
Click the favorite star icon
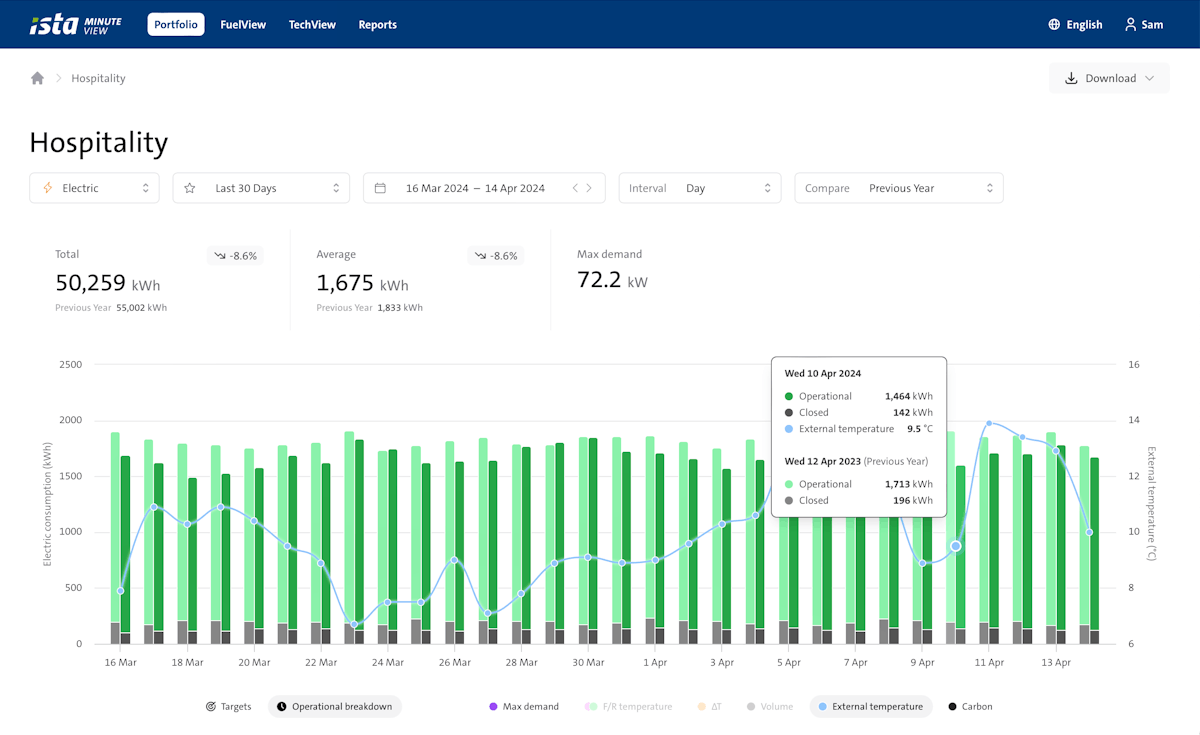click(x=190, y=188)
